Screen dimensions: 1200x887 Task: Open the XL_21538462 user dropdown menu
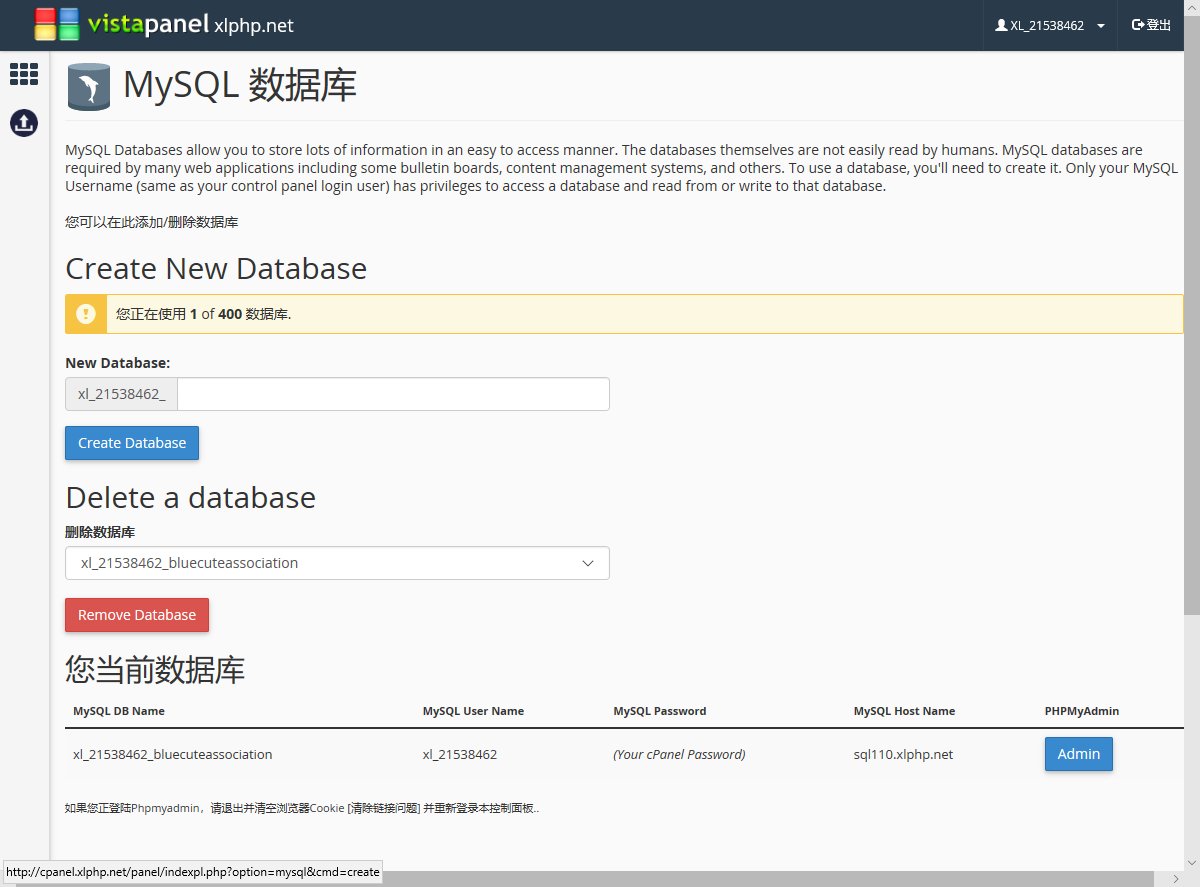(x=1050, y=25)
